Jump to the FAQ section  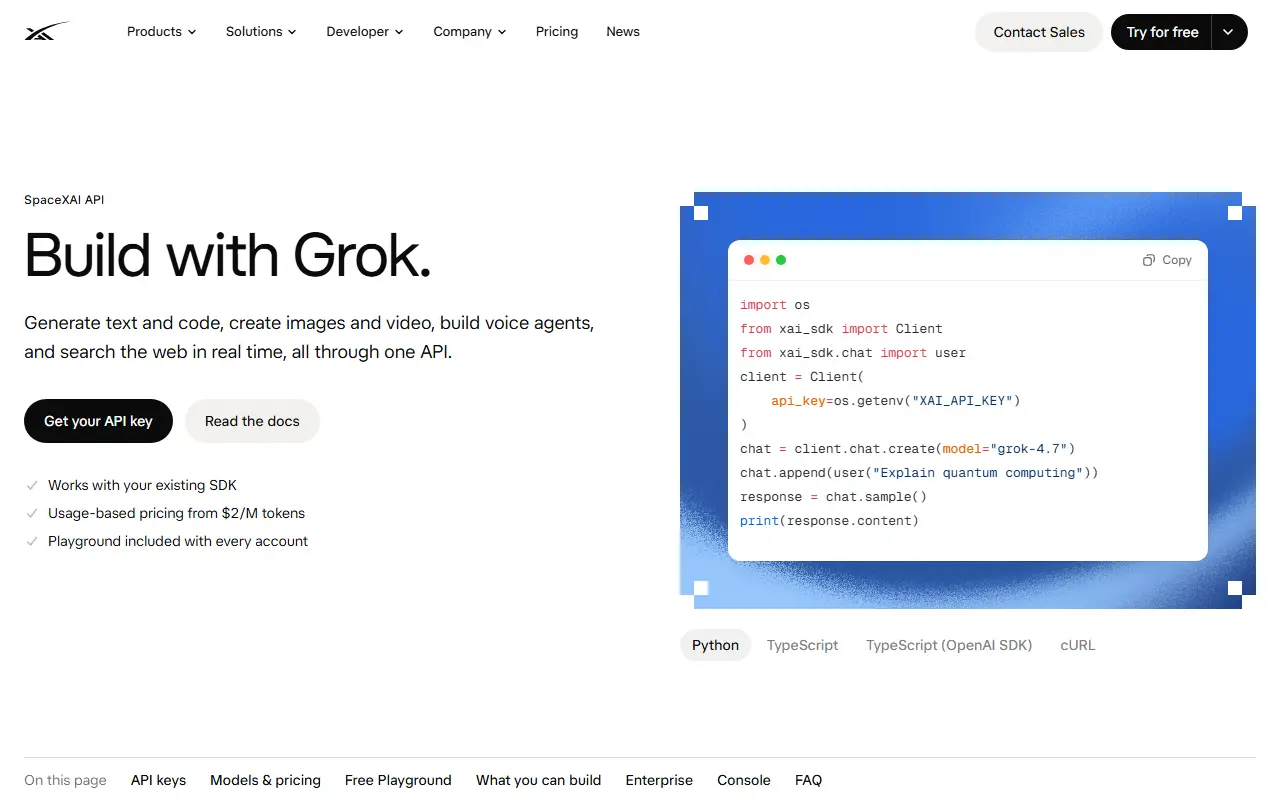point(808,780)
